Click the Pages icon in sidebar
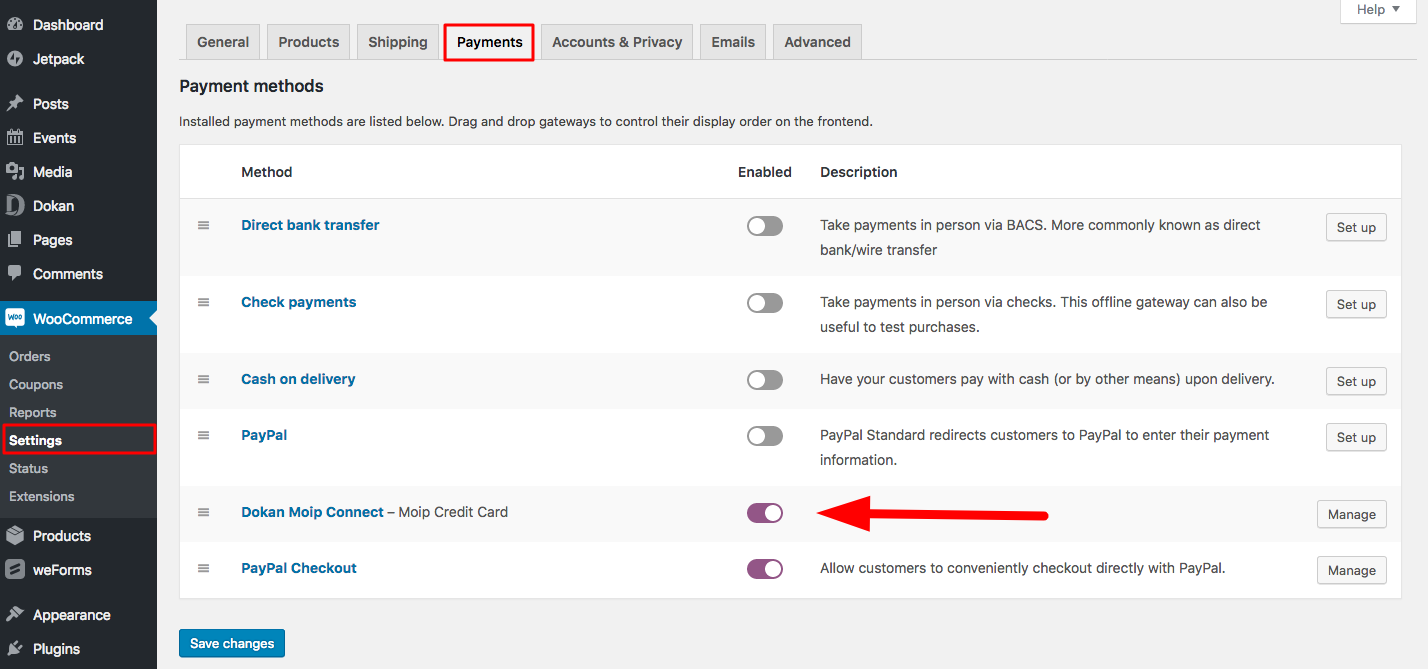Screen dimensions: 1428x669 (15, 240)
